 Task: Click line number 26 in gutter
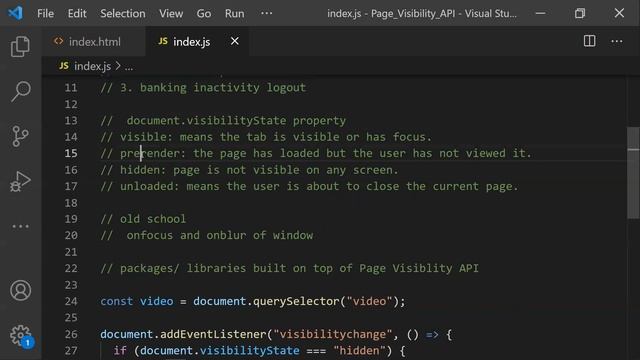(x=71, y=334)
